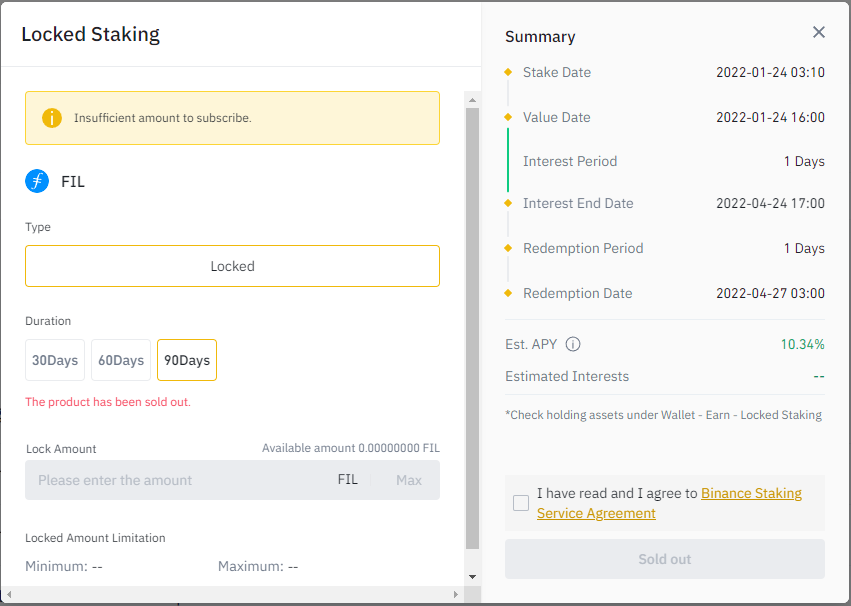The width and height of the screenshot is (851, 606).
Task: Click the Summary heading
Action: [540, 37]
